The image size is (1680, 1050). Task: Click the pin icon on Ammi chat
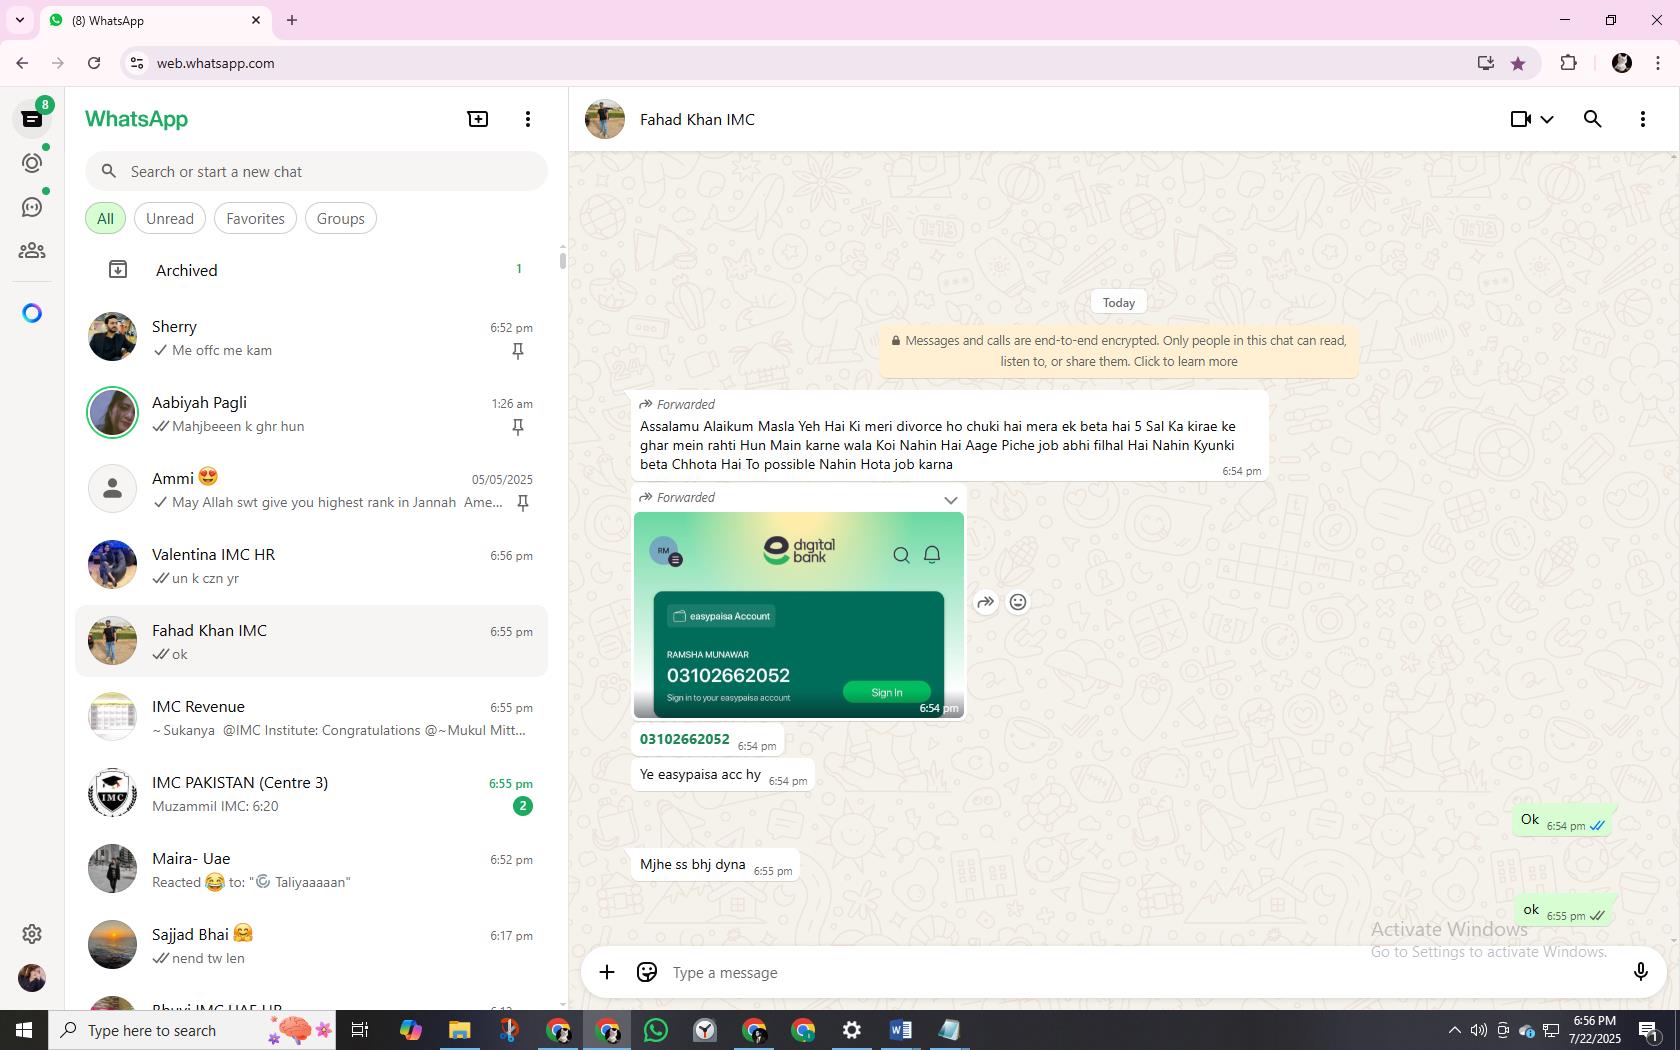522,503
